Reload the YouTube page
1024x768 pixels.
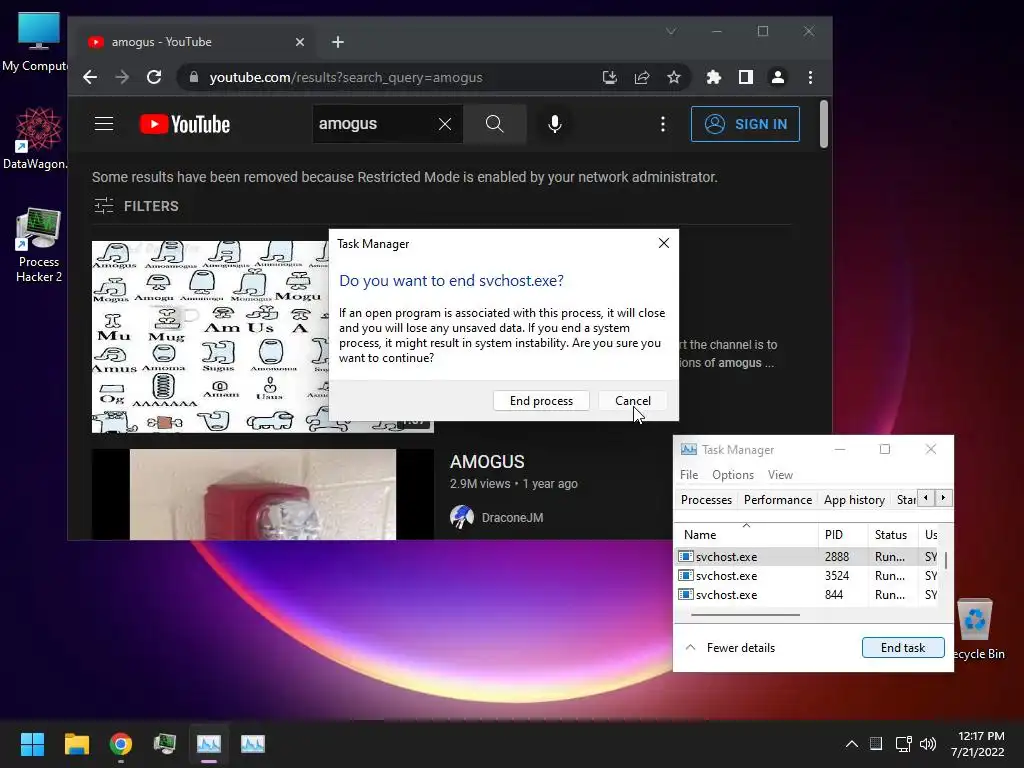pyautogui.click(x=154, y=77)
